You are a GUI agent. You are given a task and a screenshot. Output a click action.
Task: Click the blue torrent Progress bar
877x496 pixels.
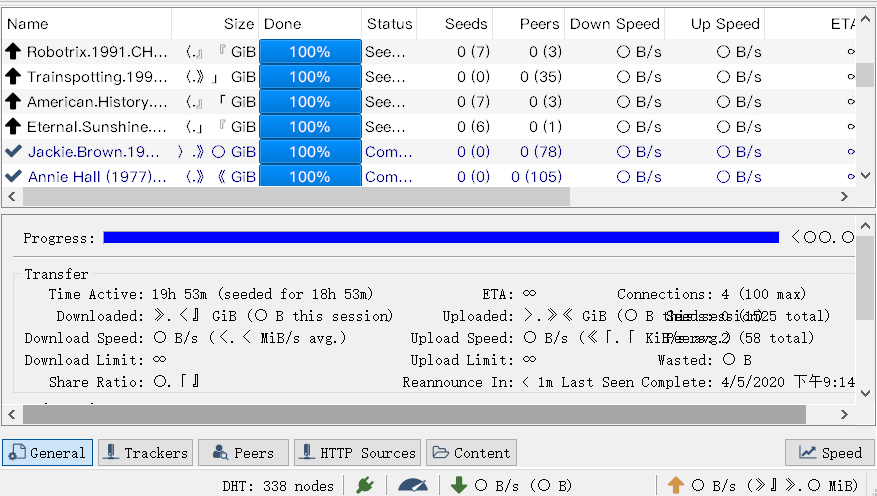441,238
